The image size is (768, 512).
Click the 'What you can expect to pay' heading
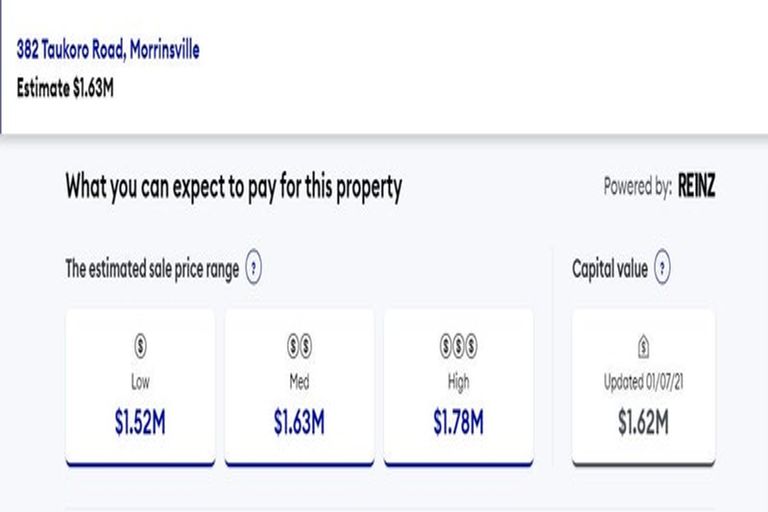(x=233, y=187)
